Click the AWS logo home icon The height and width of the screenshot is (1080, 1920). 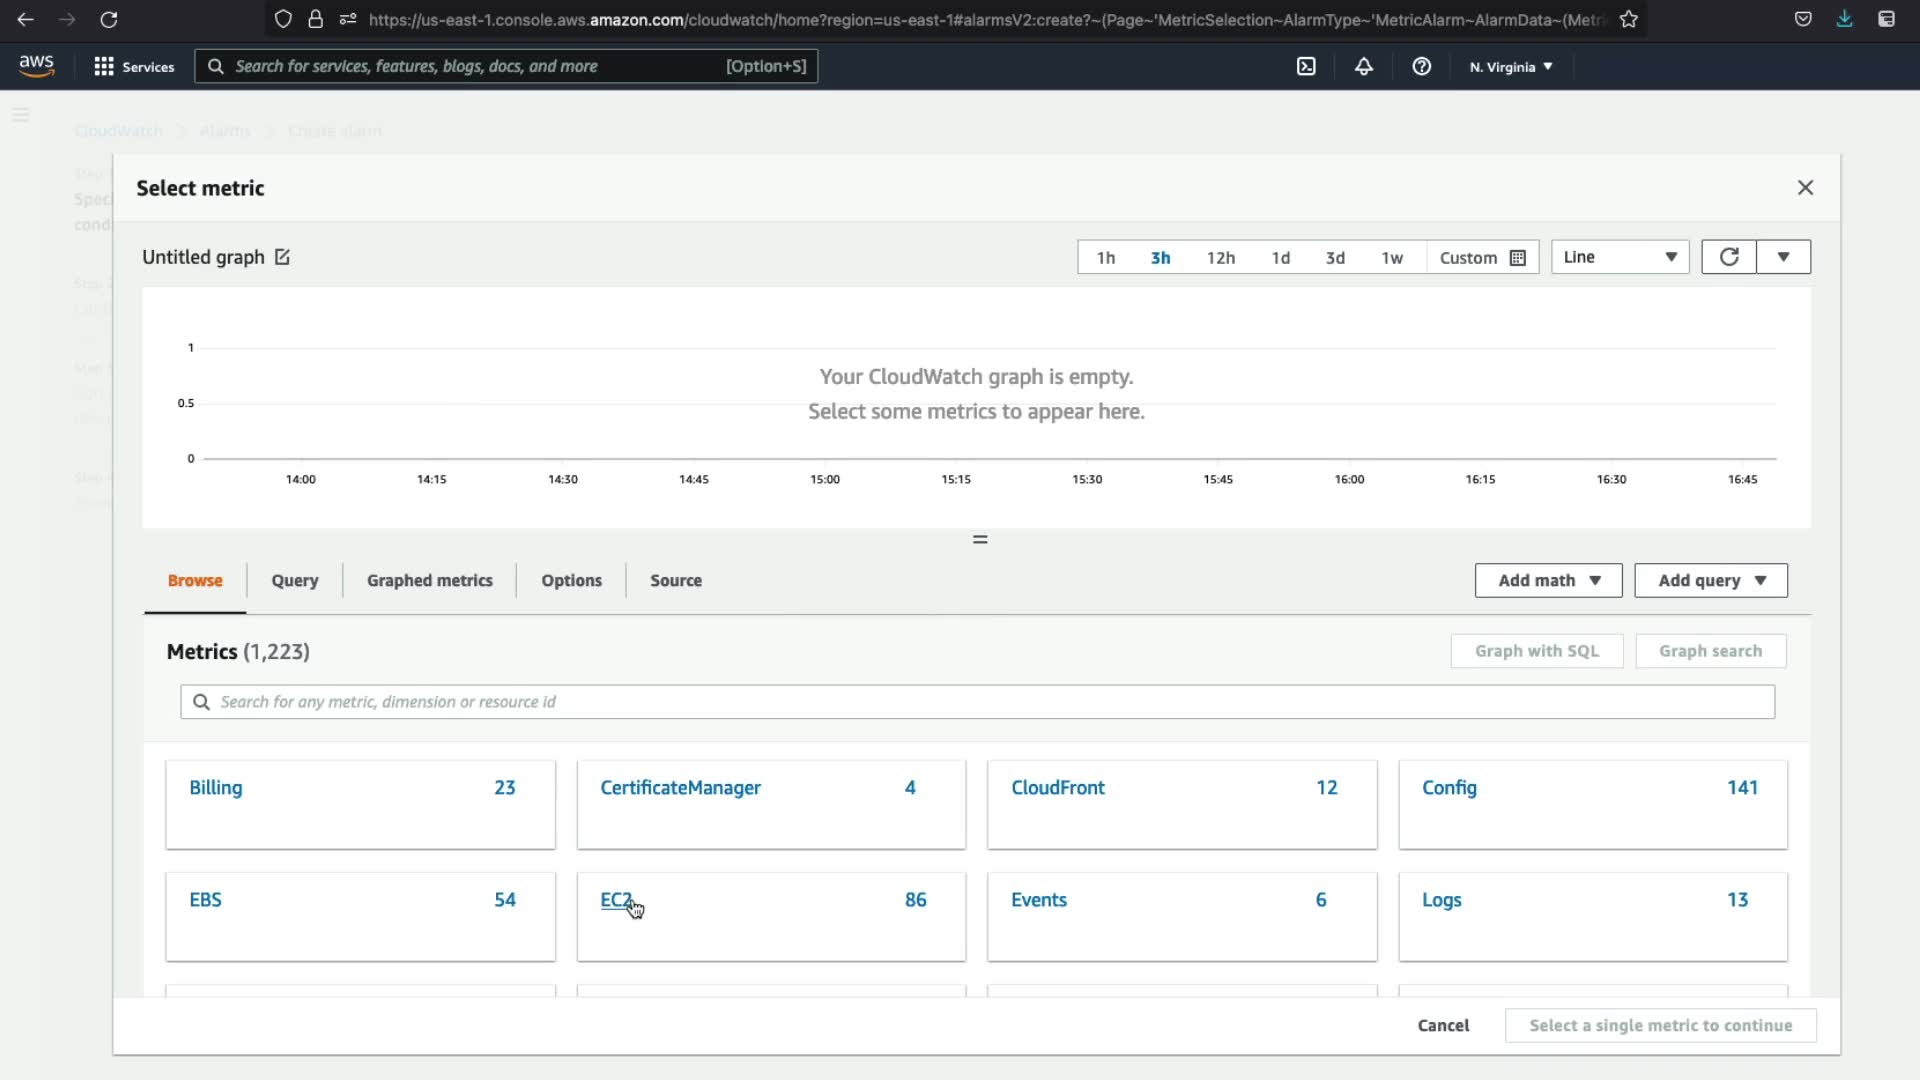coord(37,66)
